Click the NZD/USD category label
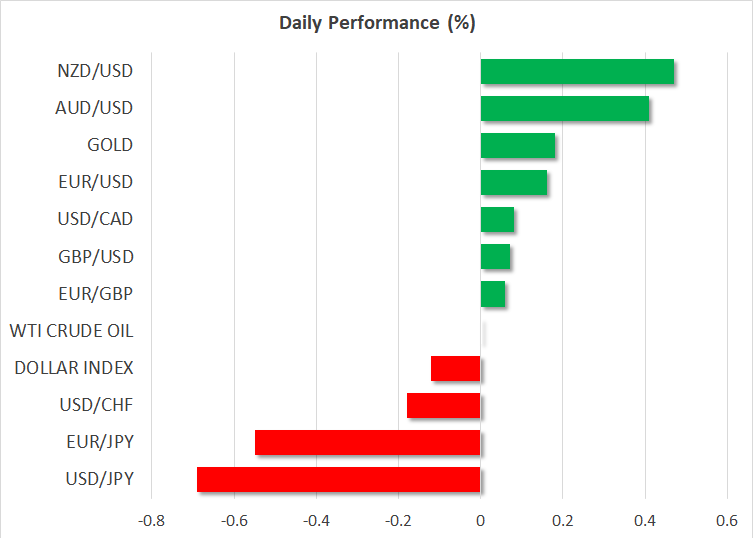Image resolution: width=754 pixels, height=538 pixels. tap(96, 71)
